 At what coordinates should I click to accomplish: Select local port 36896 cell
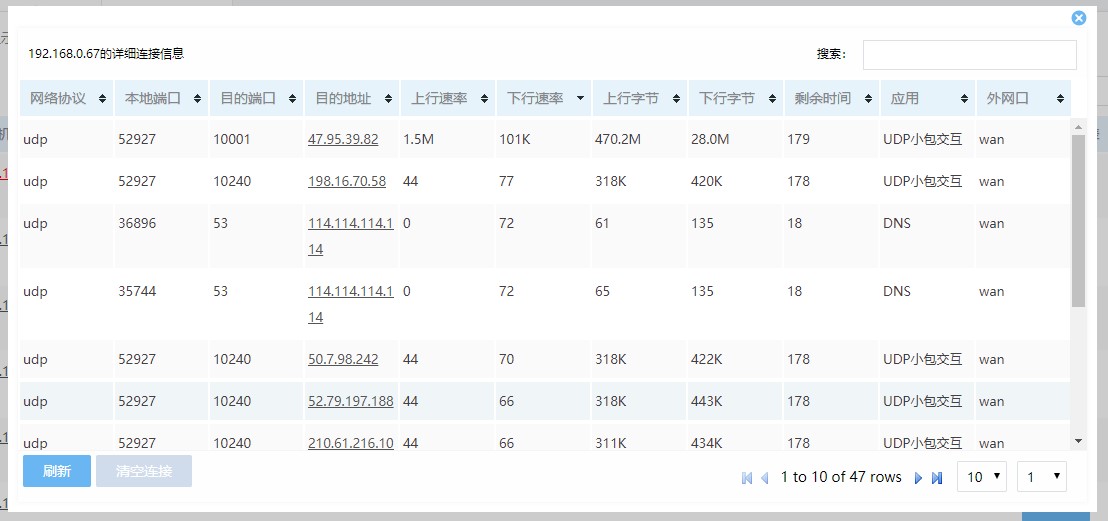[161, 236]
